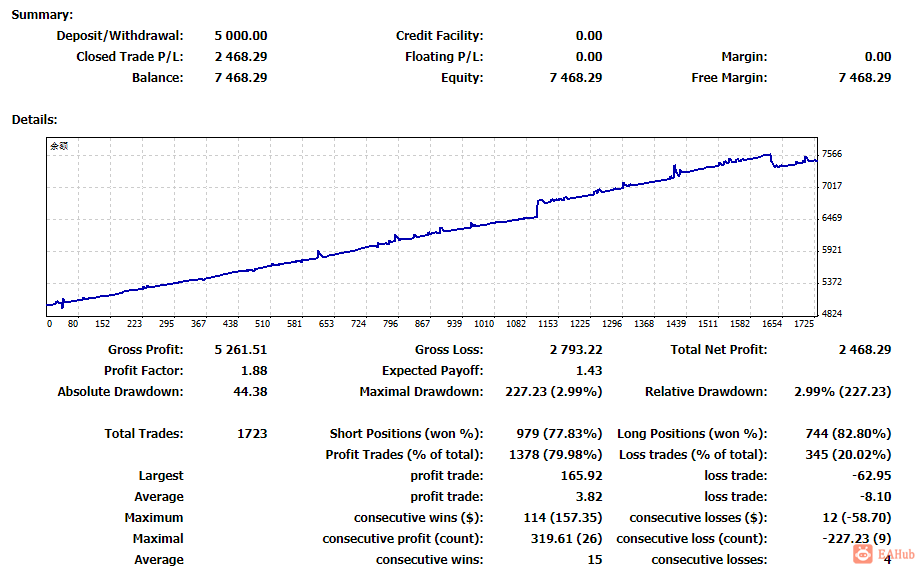Click the 4824 y-axis label
Screen dimensions: 924x569
click(832, 314)
